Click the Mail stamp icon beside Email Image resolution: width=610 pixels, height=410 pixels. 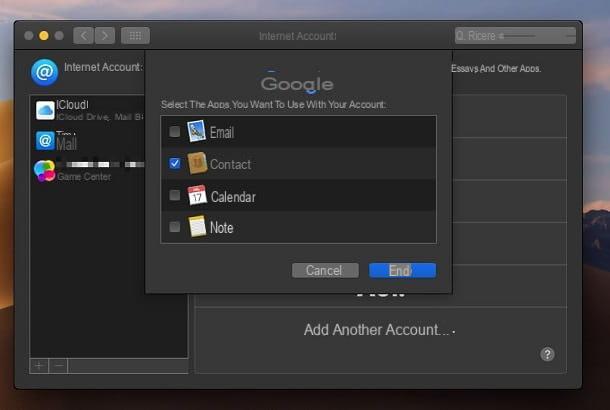click(x=196, y=131)
